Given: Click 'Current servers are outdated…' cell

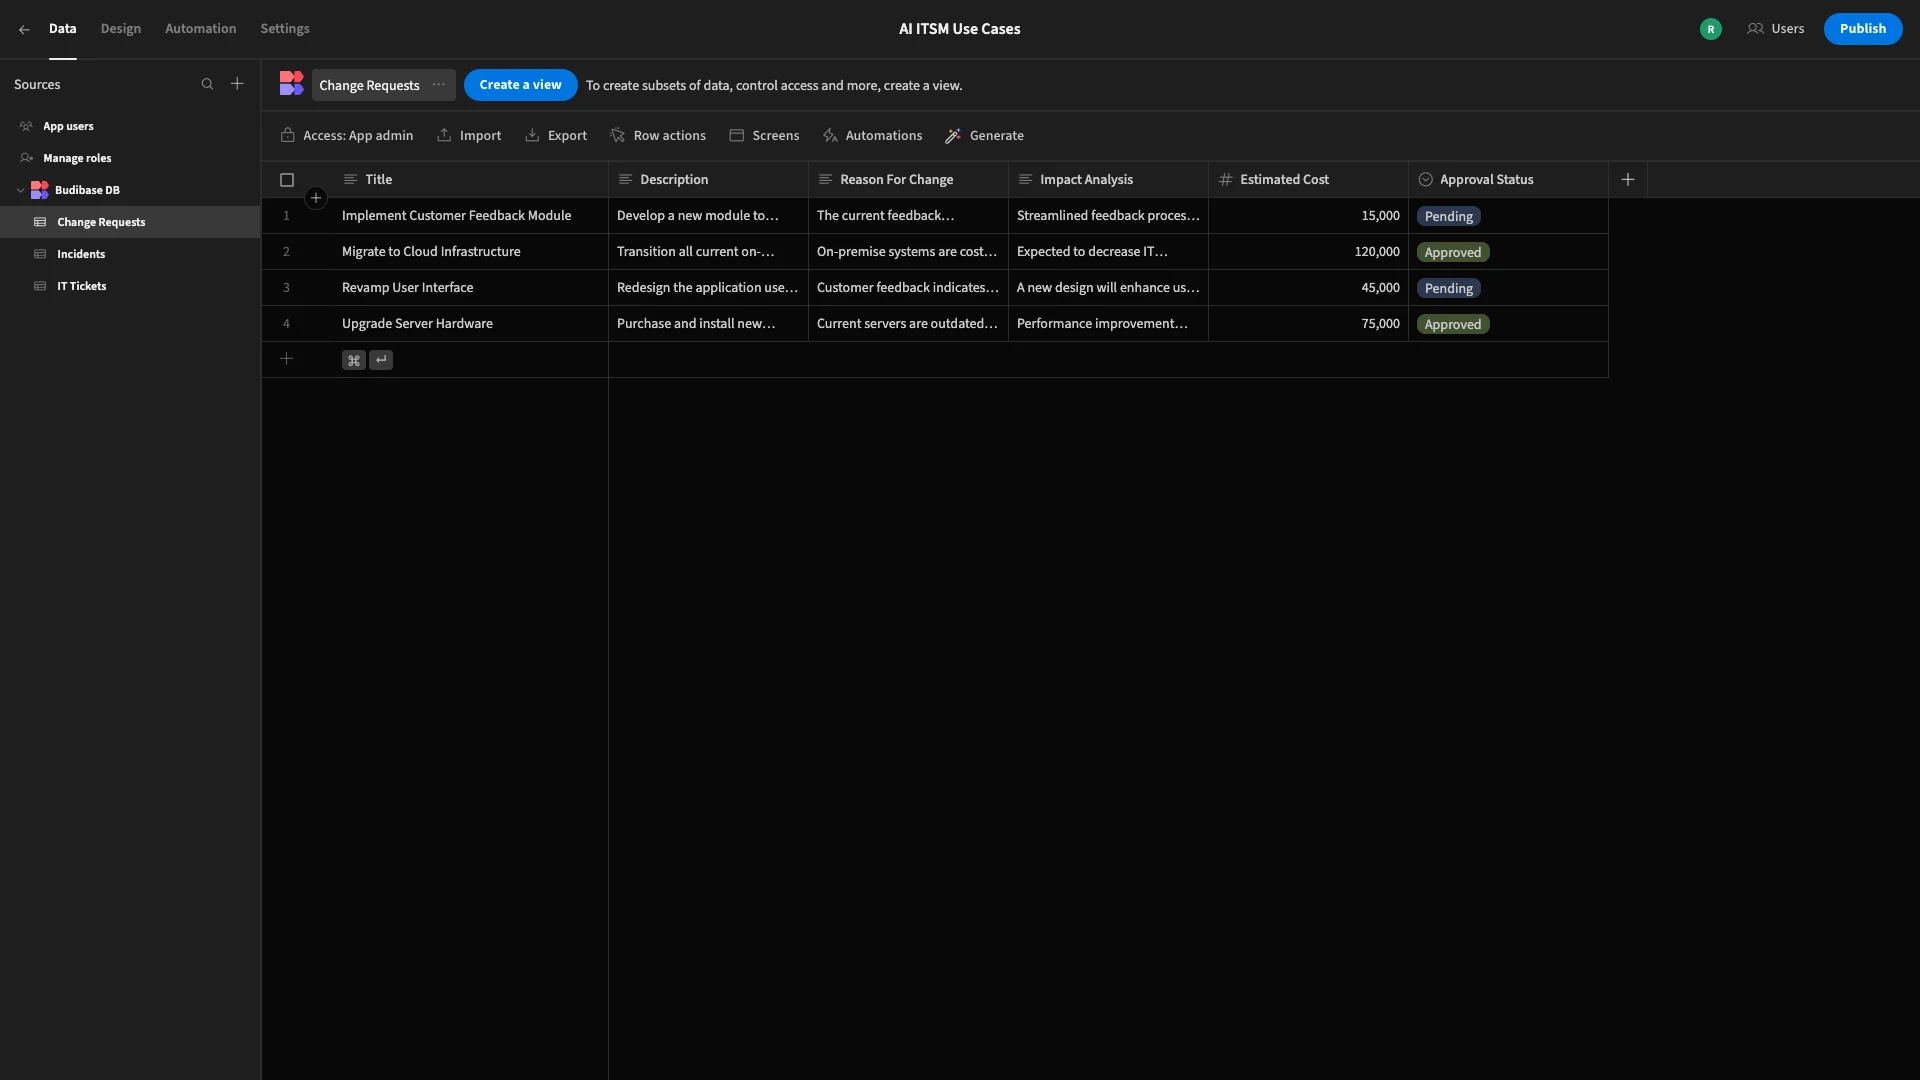Looking at the screenshot, I should click(908, 324).
